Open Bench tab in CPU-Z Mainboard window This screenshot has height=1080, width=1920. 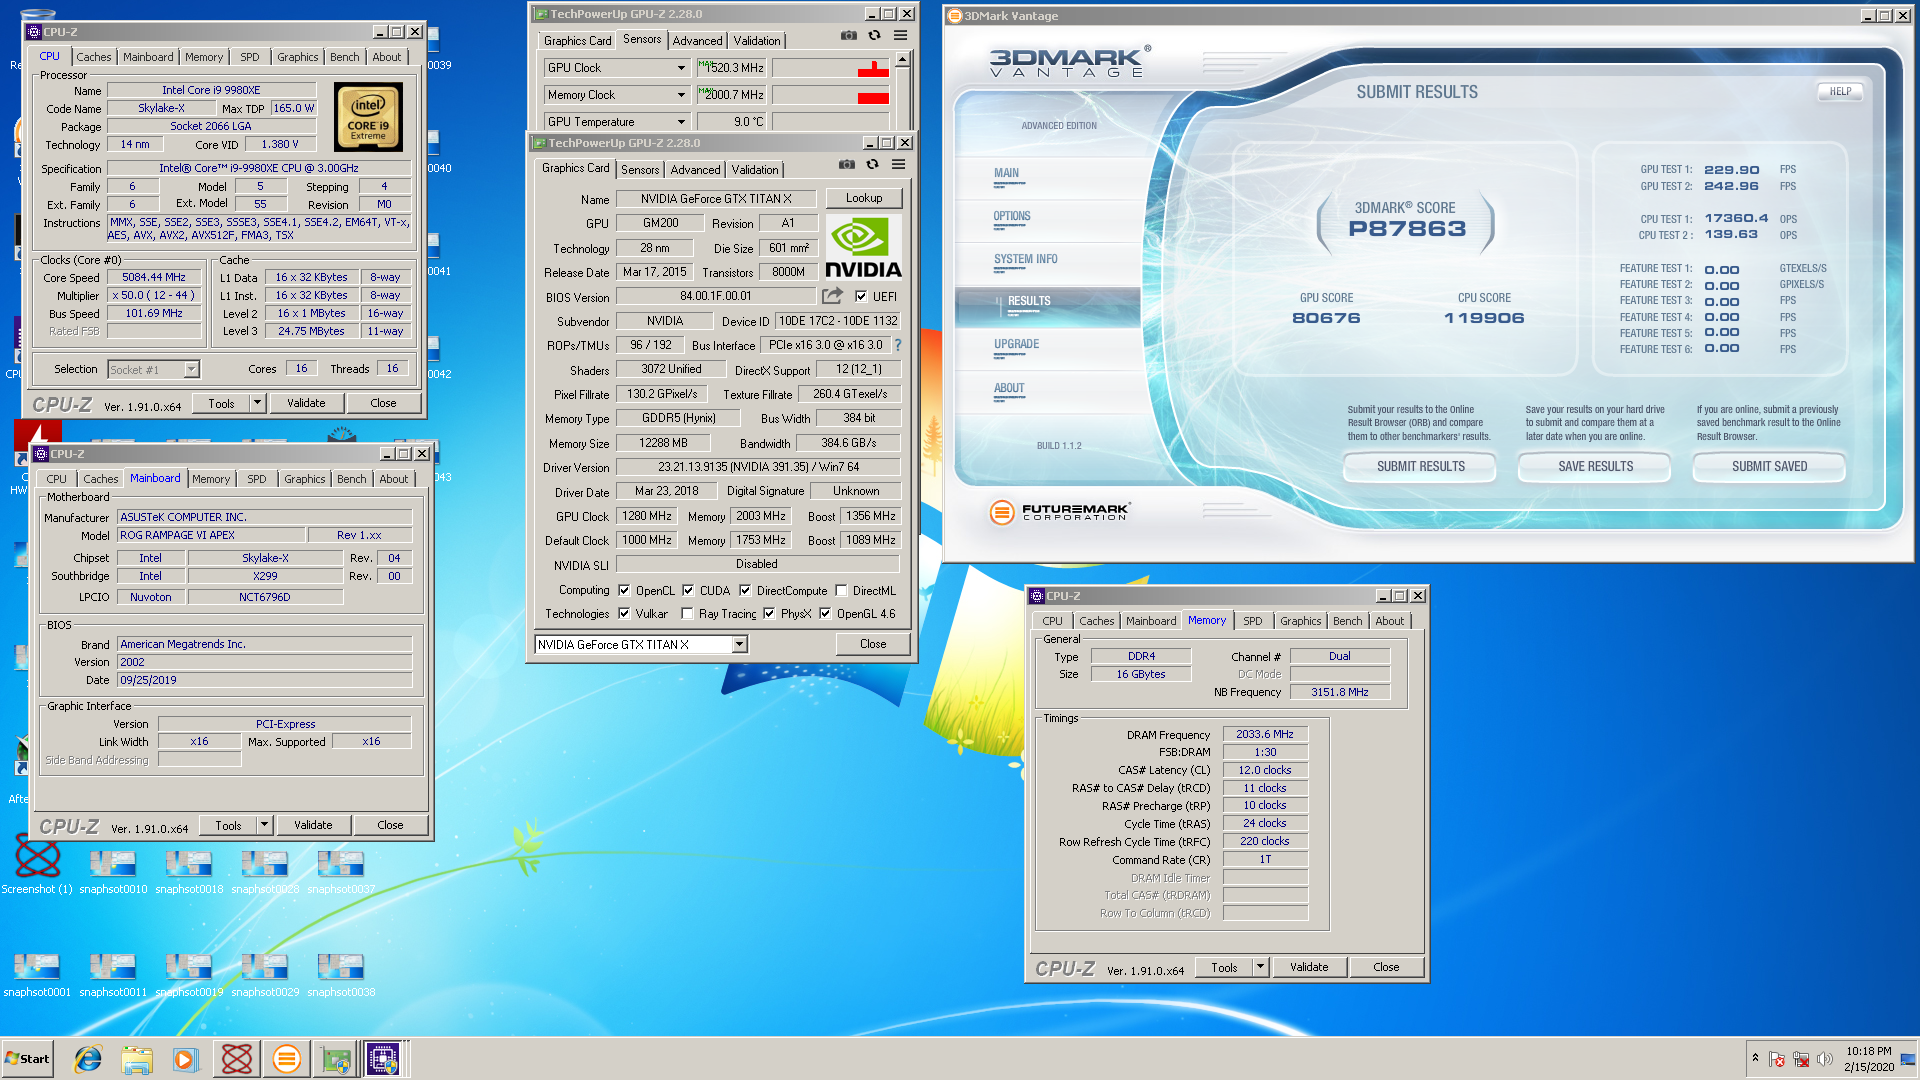point(352,479)
